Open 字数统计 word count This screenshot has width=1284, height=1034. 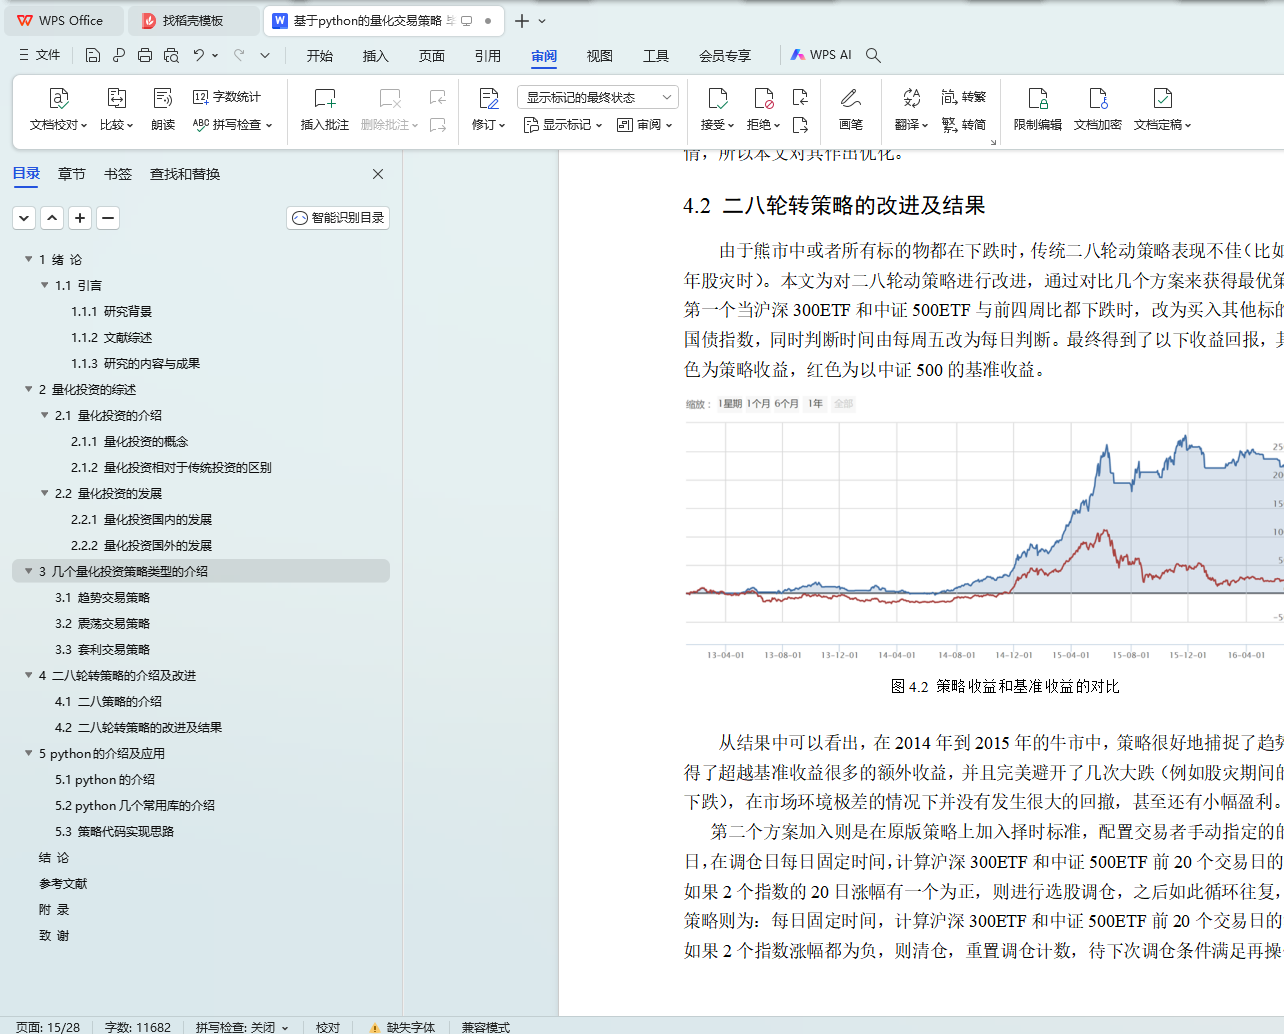tap(227, 97)
